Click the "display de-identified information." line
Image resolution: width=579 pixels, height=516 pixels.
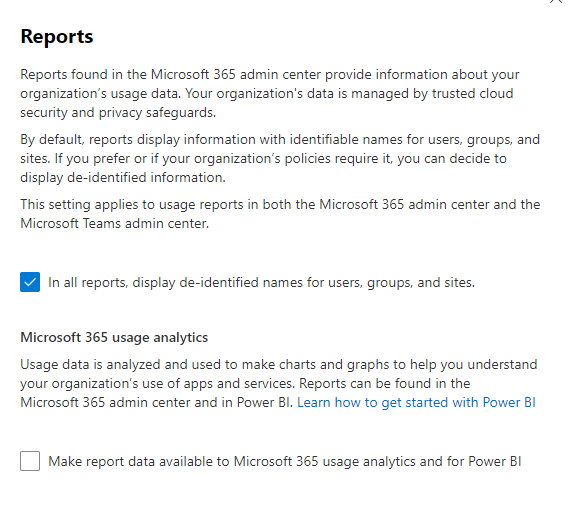(123, 178)
